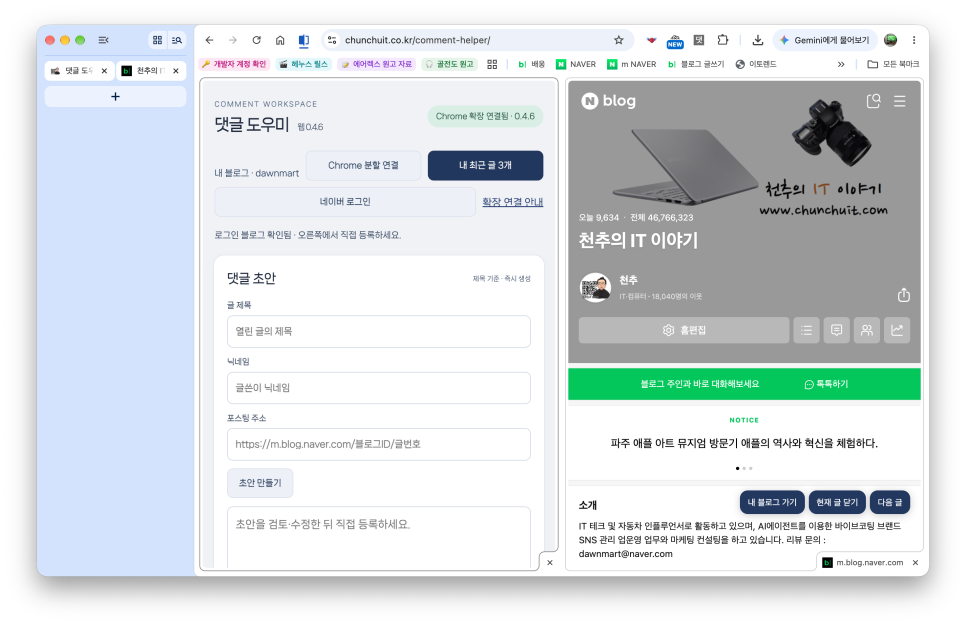Go back to the previous page
The width and height of the screenshot is (966, 625).
coord(209,40)
